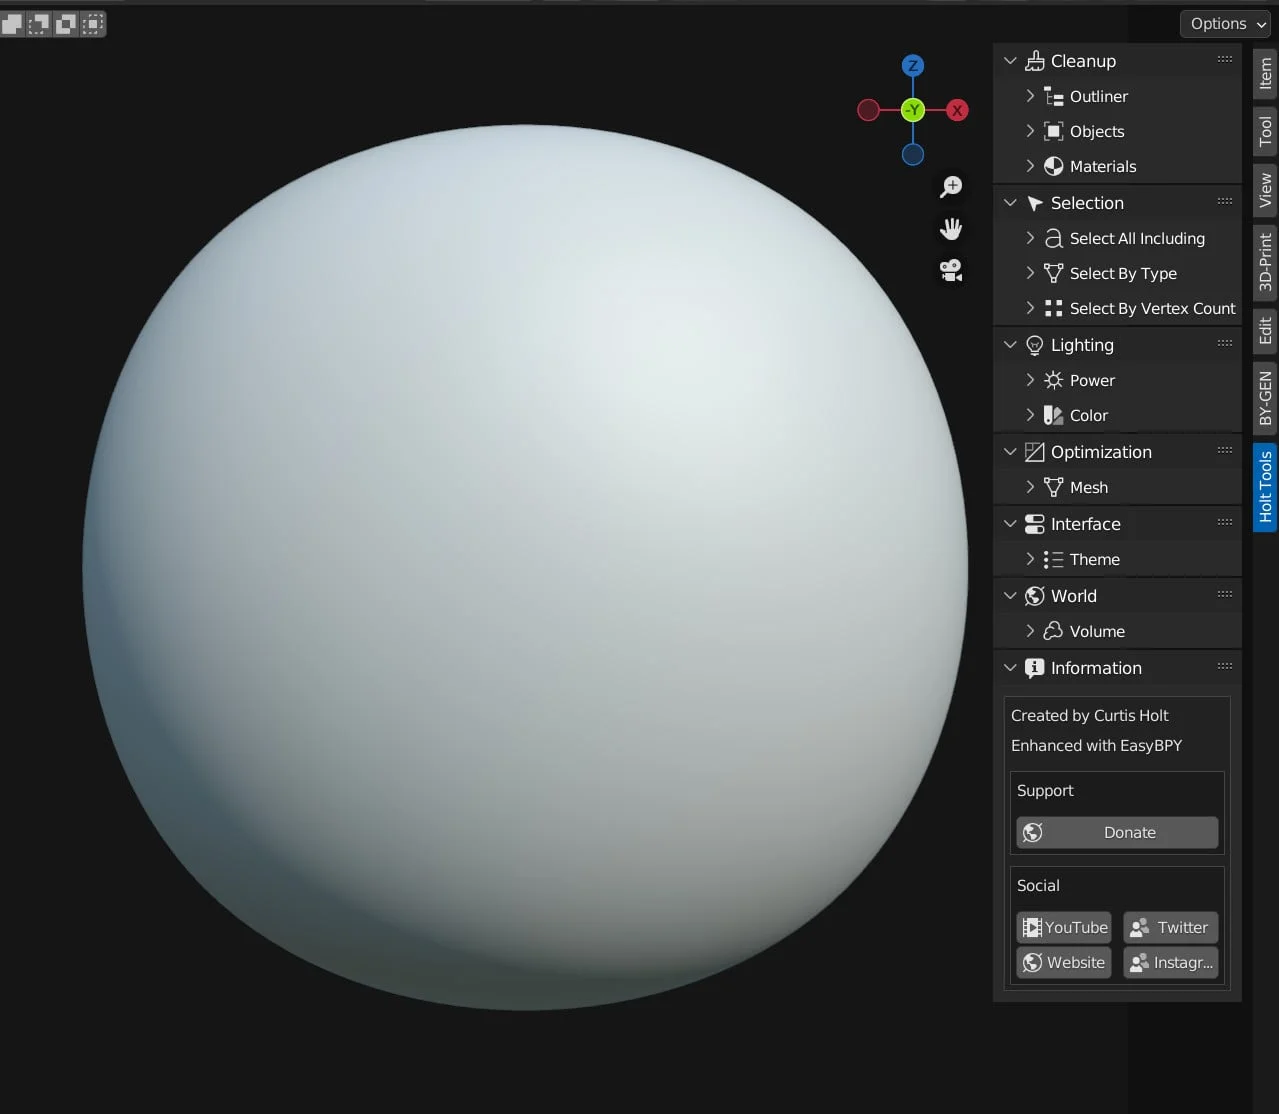Collapse the Cleanup panel
Screen dimensions: 1279x1114
tap(1009, 60)
